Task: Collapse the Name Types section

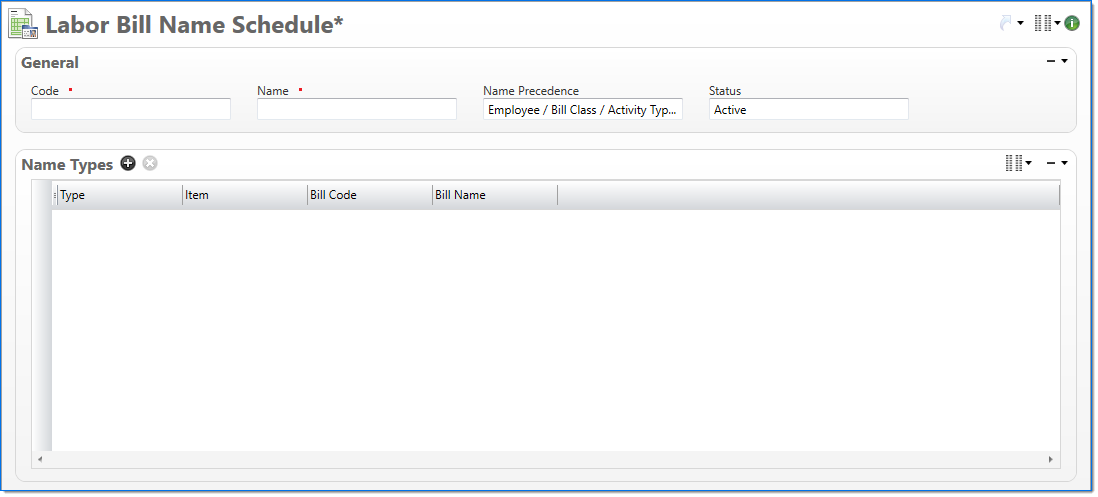Action: pyautogui.click(x=1051, y=163)
